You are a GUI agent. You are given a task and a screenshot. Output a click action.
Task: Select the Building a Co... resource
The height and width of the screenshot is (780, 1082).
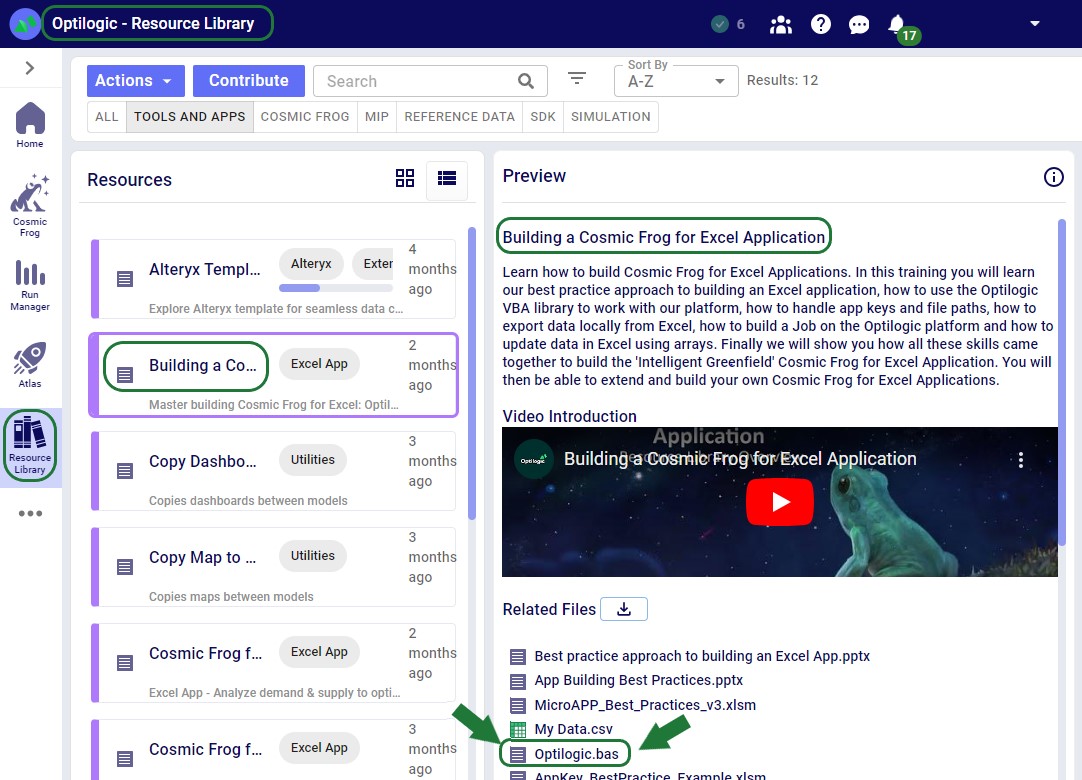point(273,375)
